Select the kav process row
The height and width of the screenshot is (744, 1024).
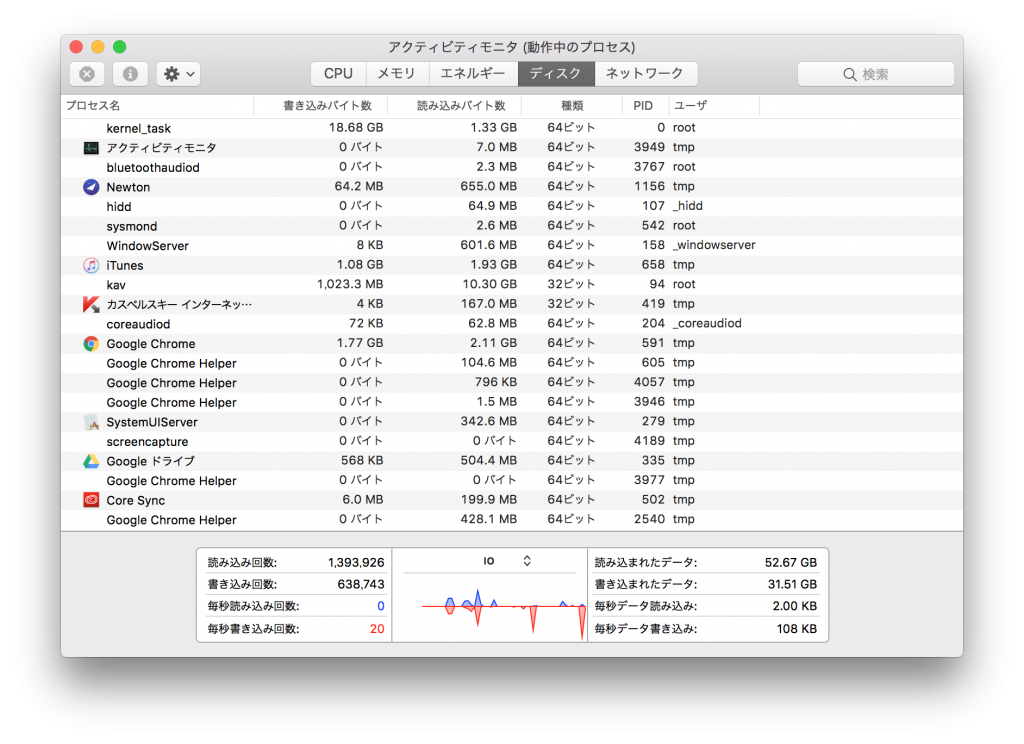point(512,285)
